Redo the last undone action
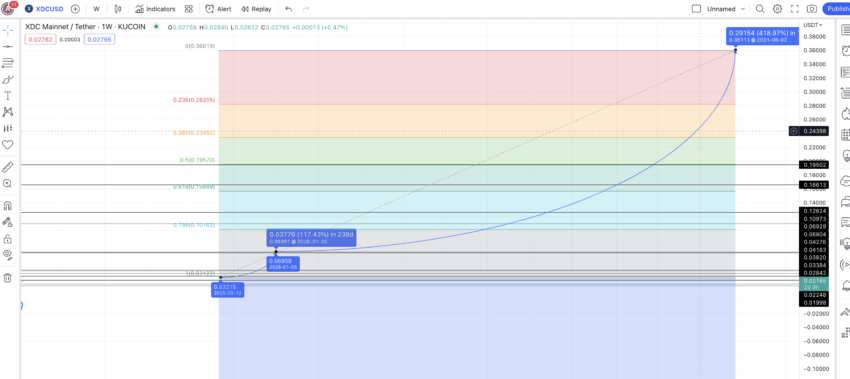The height and width of the screenshot is (379, 850). pyautogui.click(x=306, y=9)
